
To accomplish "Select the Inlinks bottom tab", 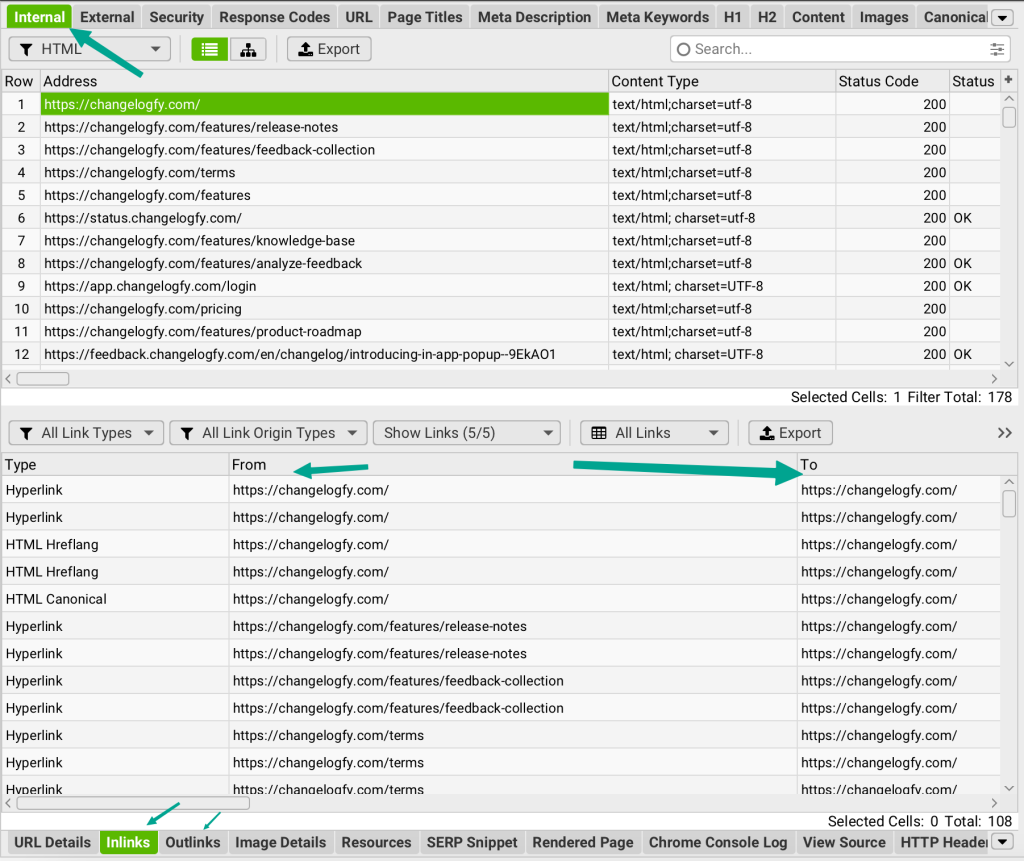I will 128,842.
